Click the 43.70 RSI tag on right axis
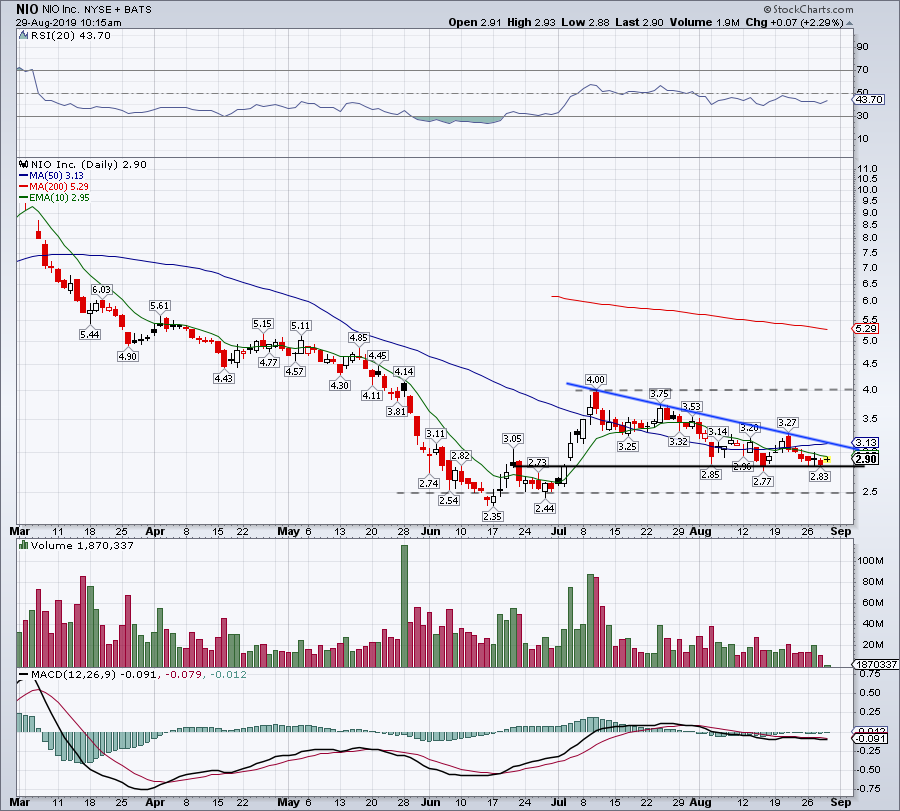 pyautogui.click(x=869, y=99)
